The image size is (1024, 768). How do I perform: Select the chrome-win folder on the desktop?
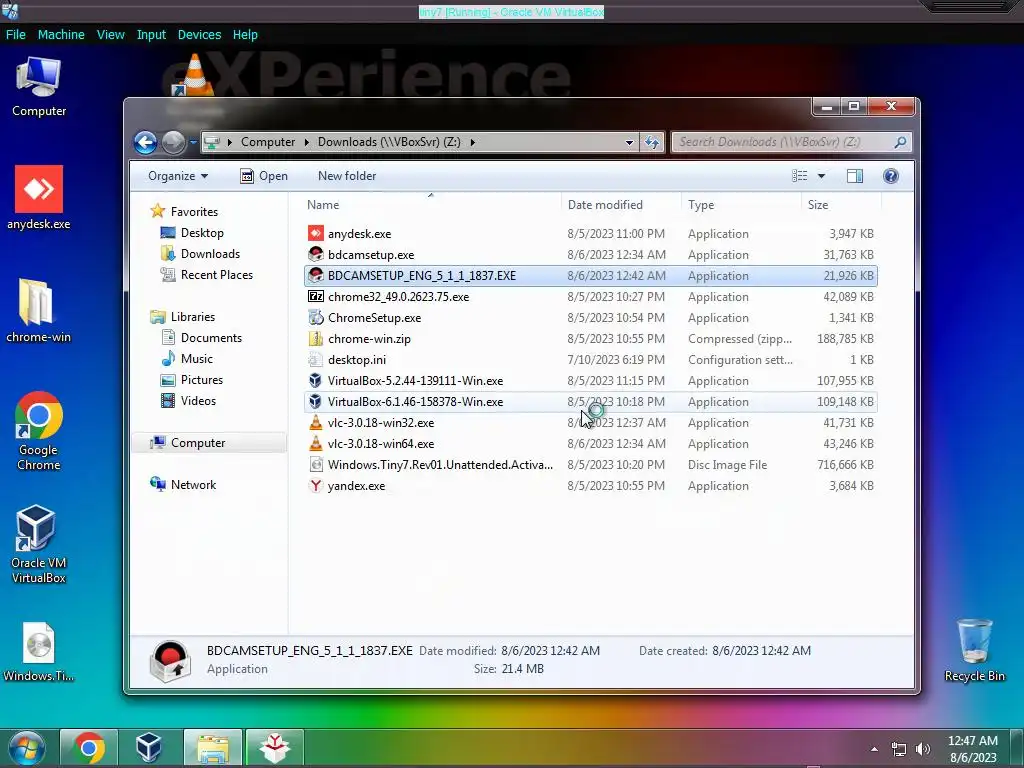pyautogui.click(x=39, y=311)
